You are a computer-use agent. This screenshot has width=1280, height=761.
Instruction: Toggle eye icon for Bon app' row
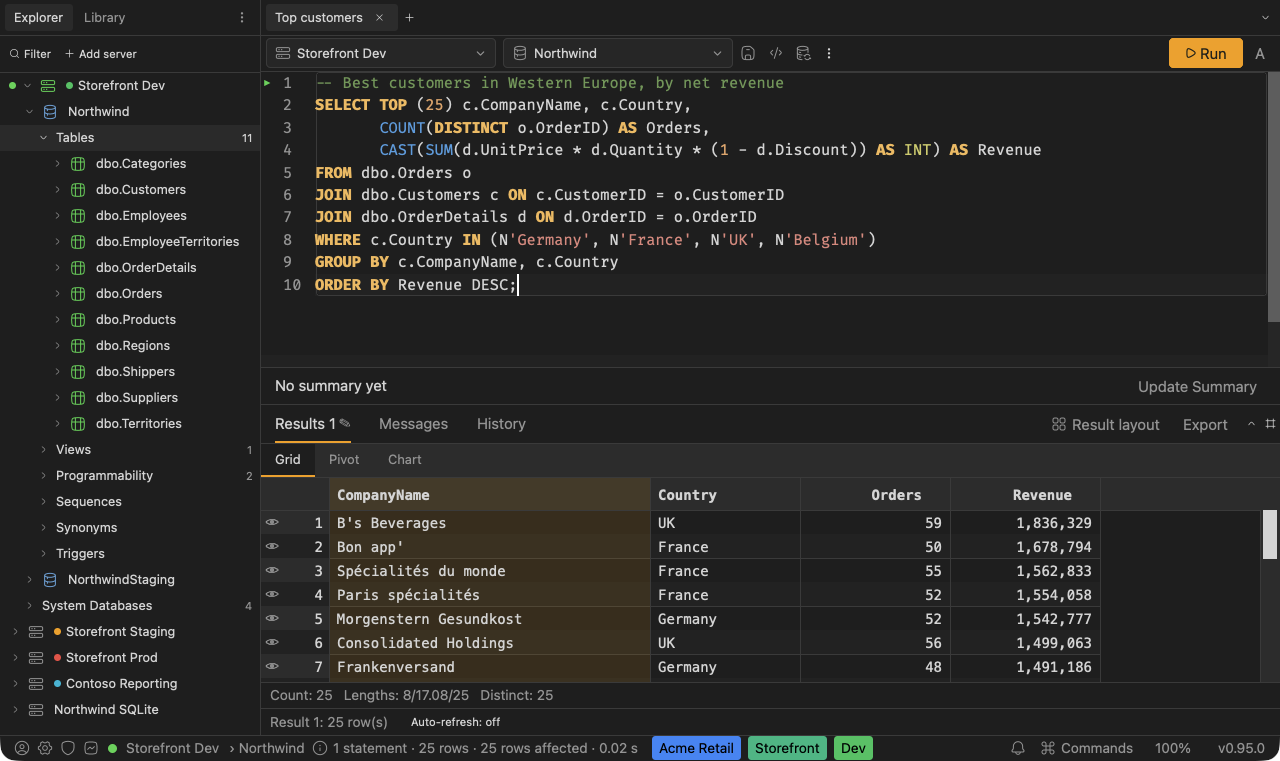click(x=271, y=546)
